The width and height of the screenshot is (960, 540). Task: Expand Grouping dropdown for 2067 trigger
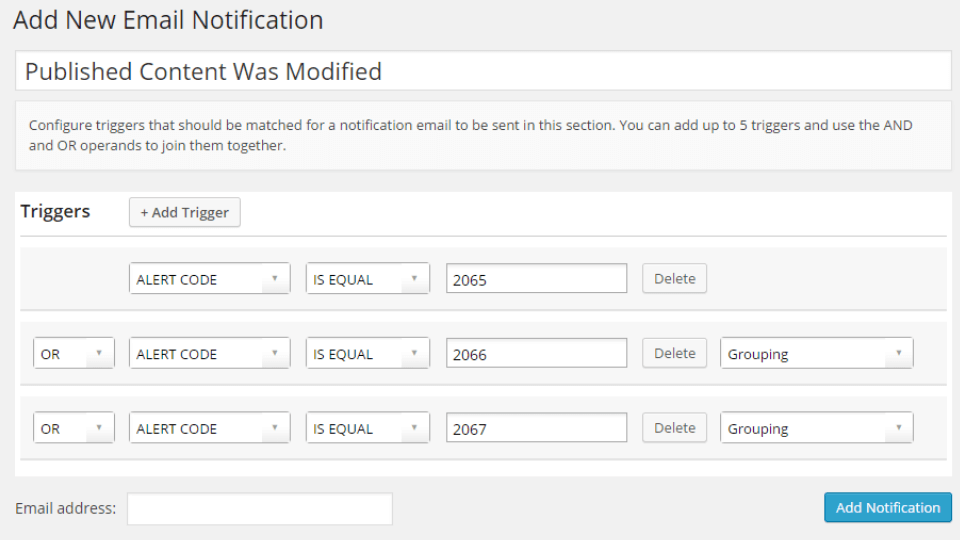coord(816,428)
